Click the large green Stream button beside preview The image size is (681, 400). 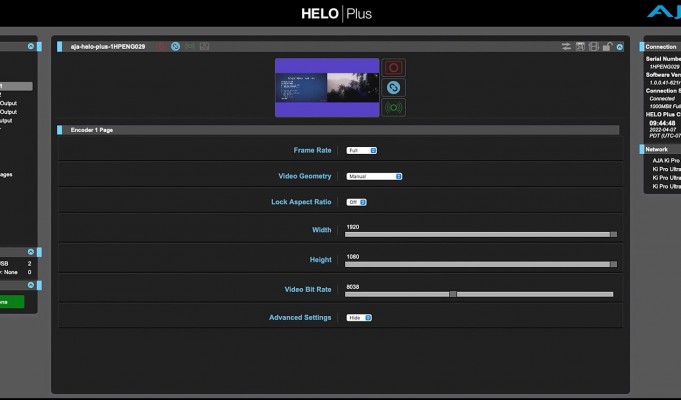coord(393,107)
